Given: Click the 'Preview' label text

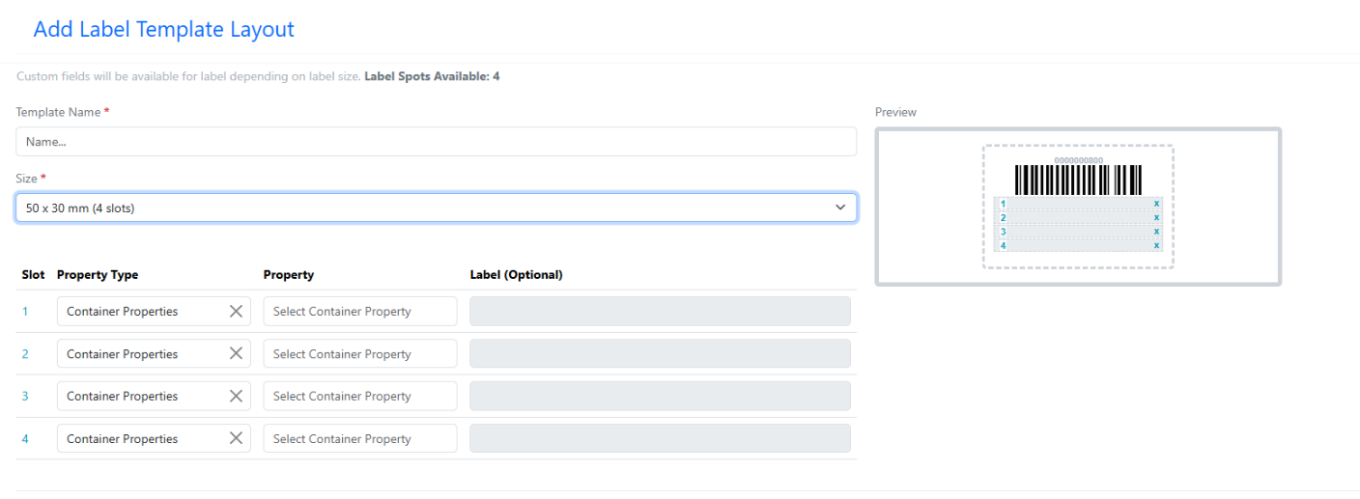Looking at the screenshot, I should 896,112.
